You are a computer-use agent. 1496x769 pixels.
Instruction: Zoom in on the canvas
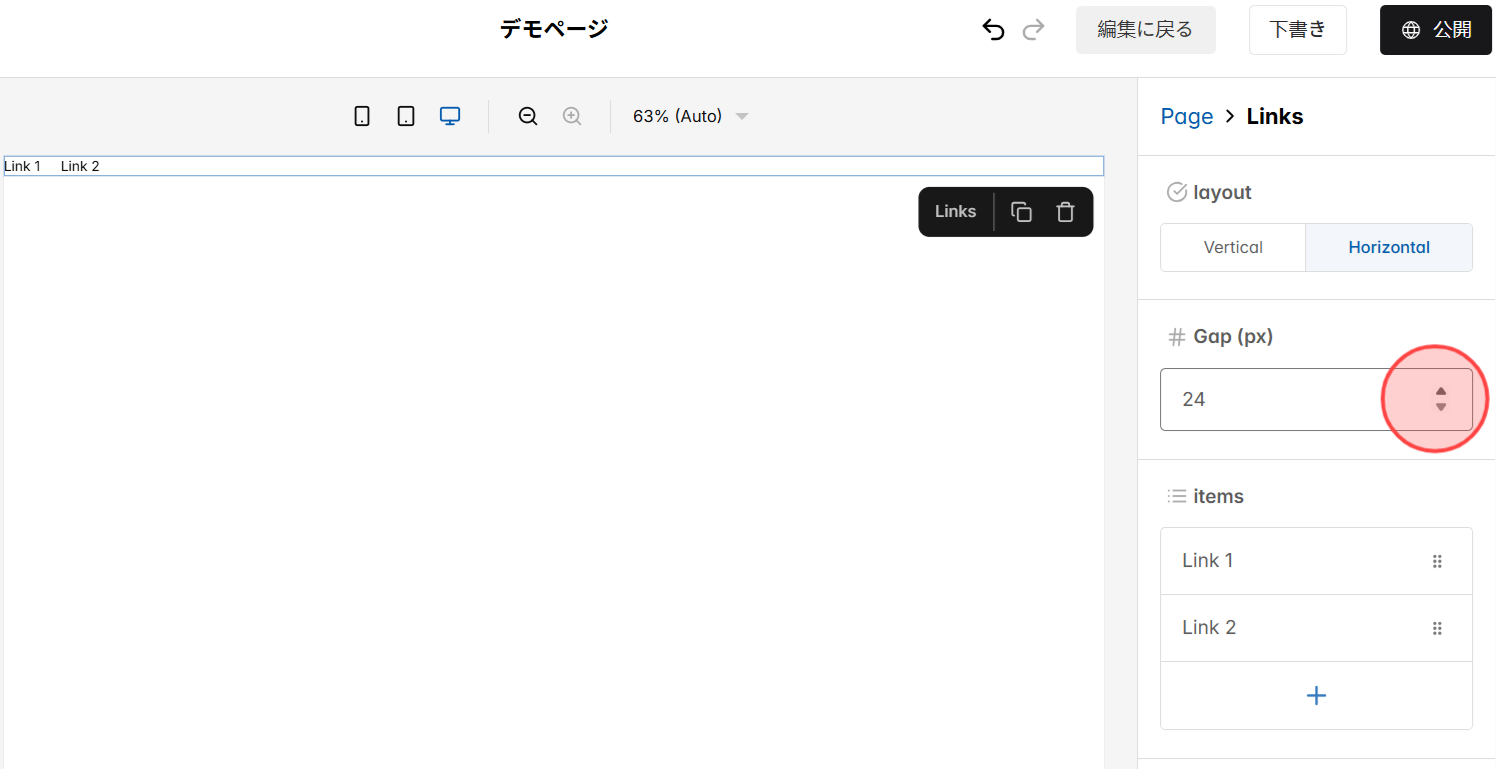click(x=571, y=116)
